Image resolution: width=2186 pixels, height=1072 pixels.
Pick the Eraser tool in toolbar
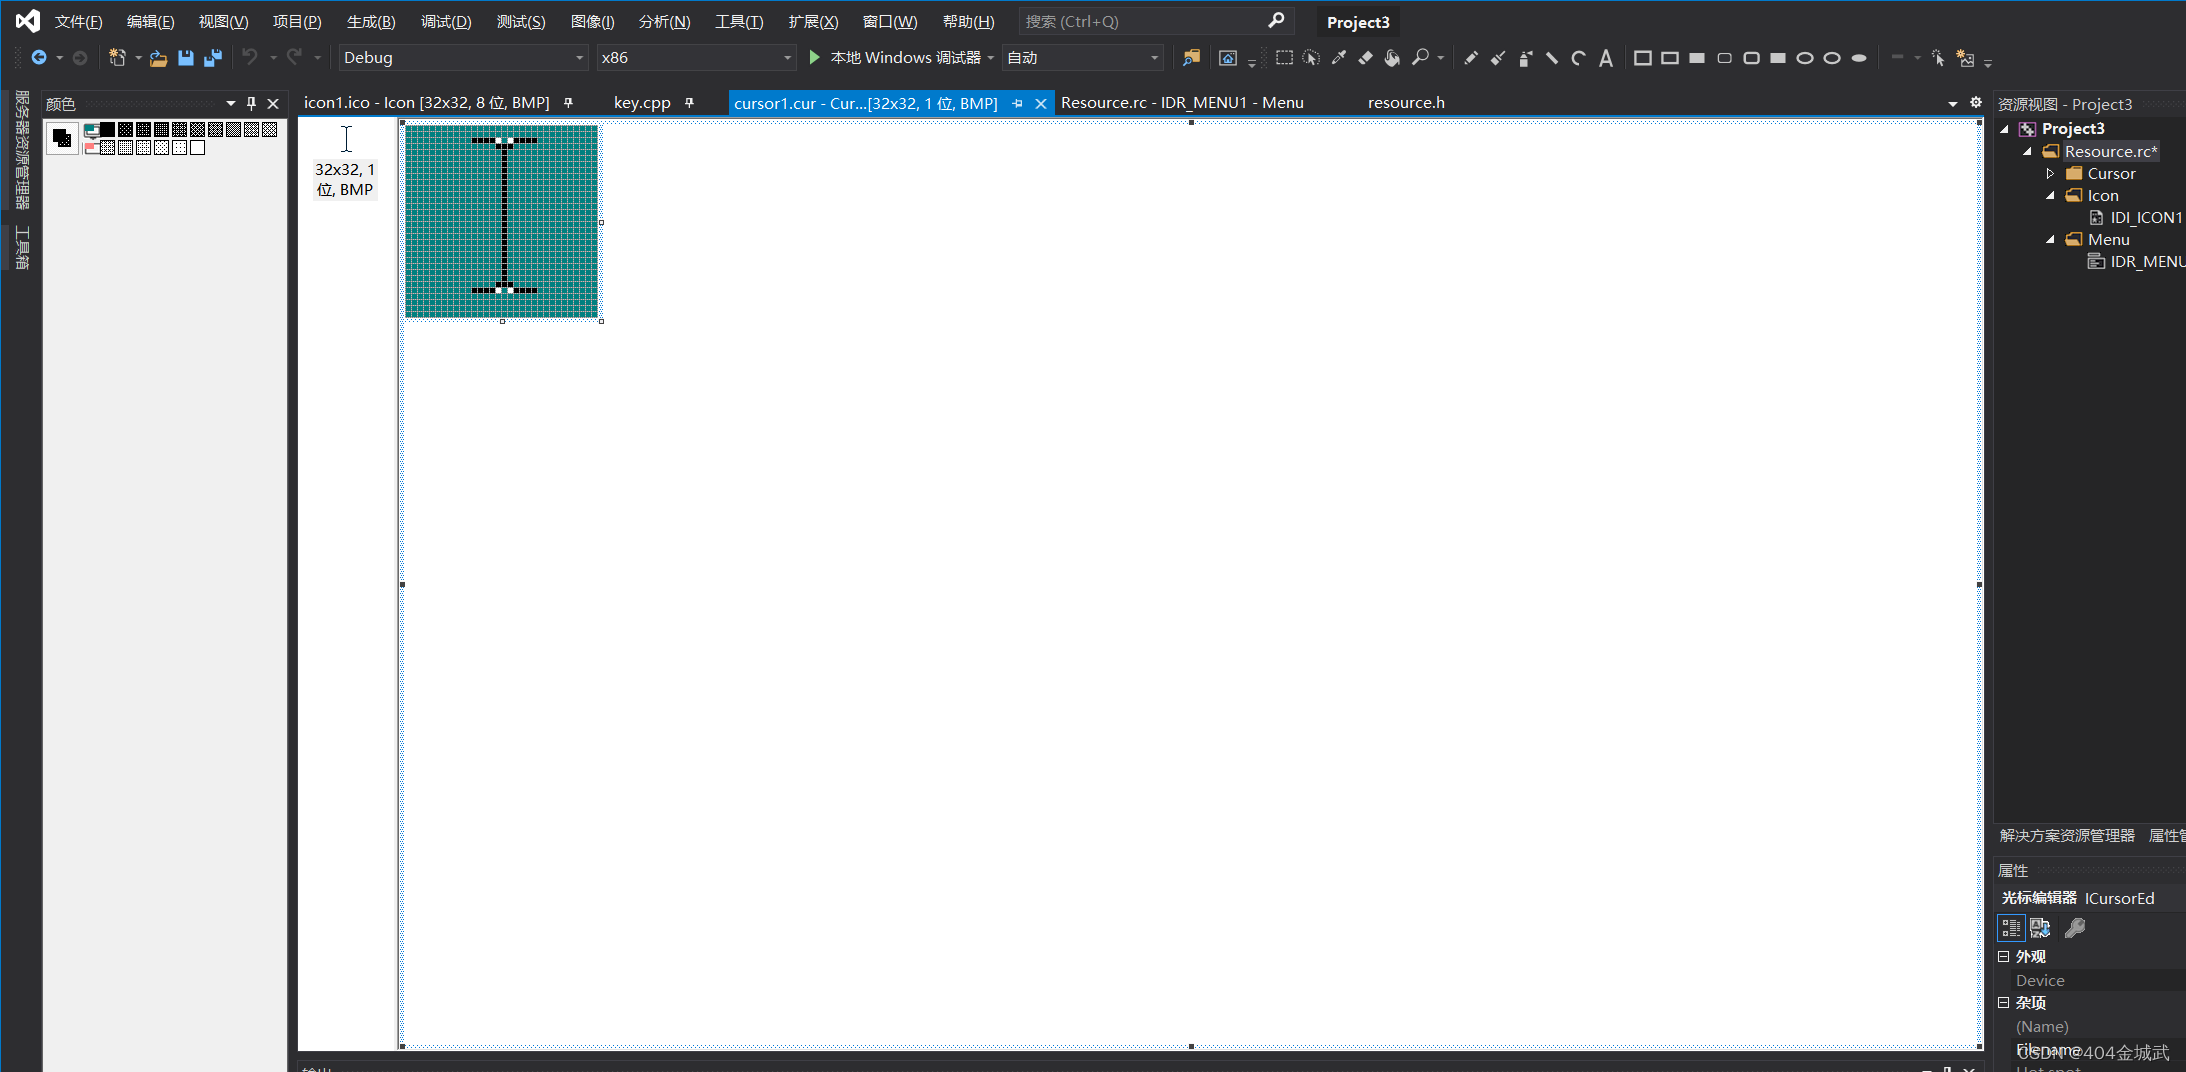(x=1365, y=58)
